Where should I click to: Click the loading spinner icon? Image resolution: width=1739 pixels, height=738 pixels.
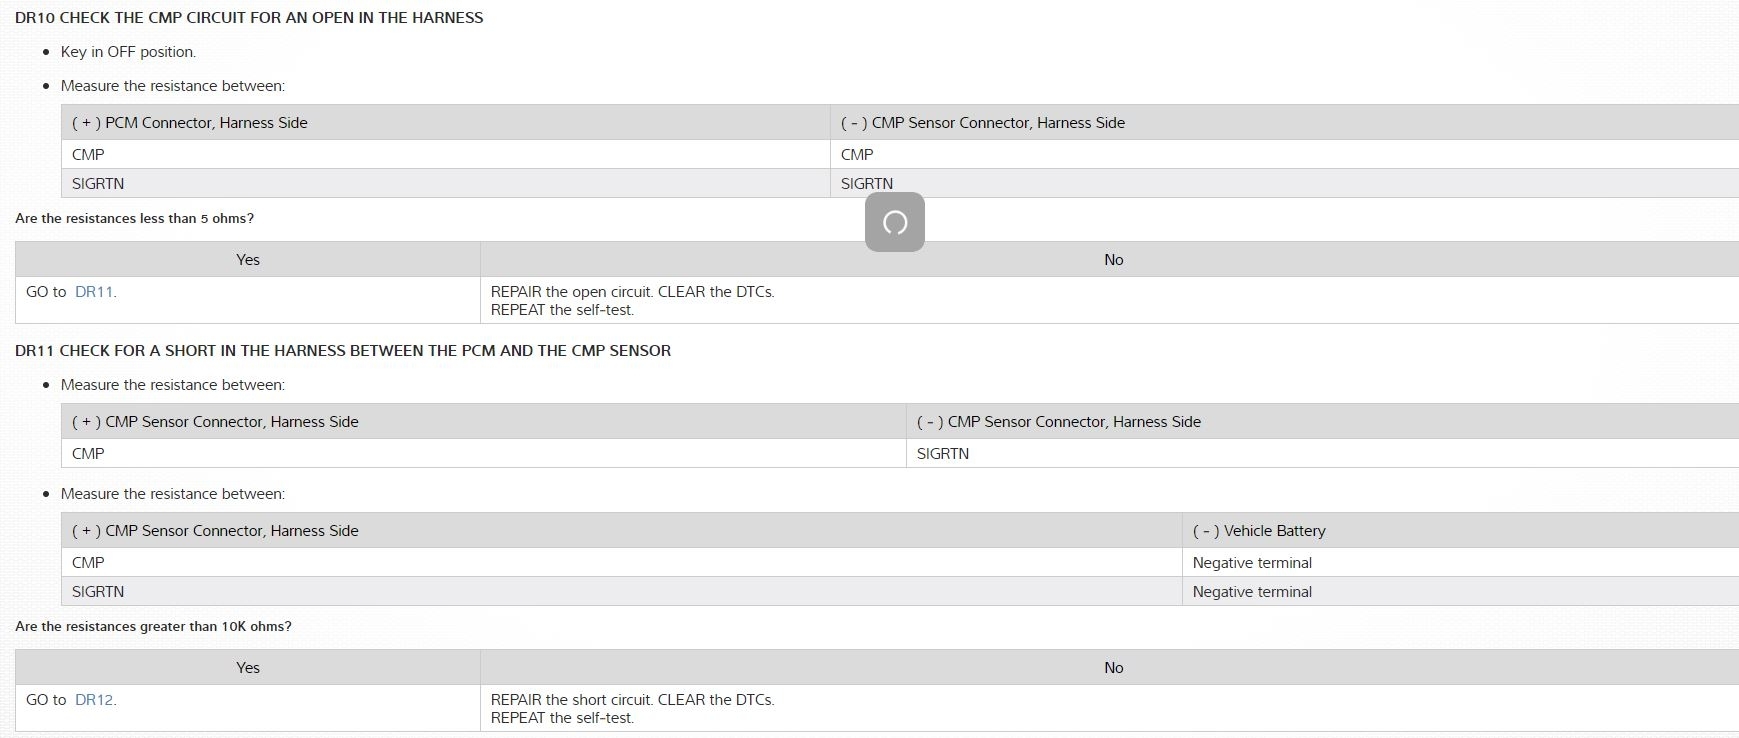[x=895, y=222]
